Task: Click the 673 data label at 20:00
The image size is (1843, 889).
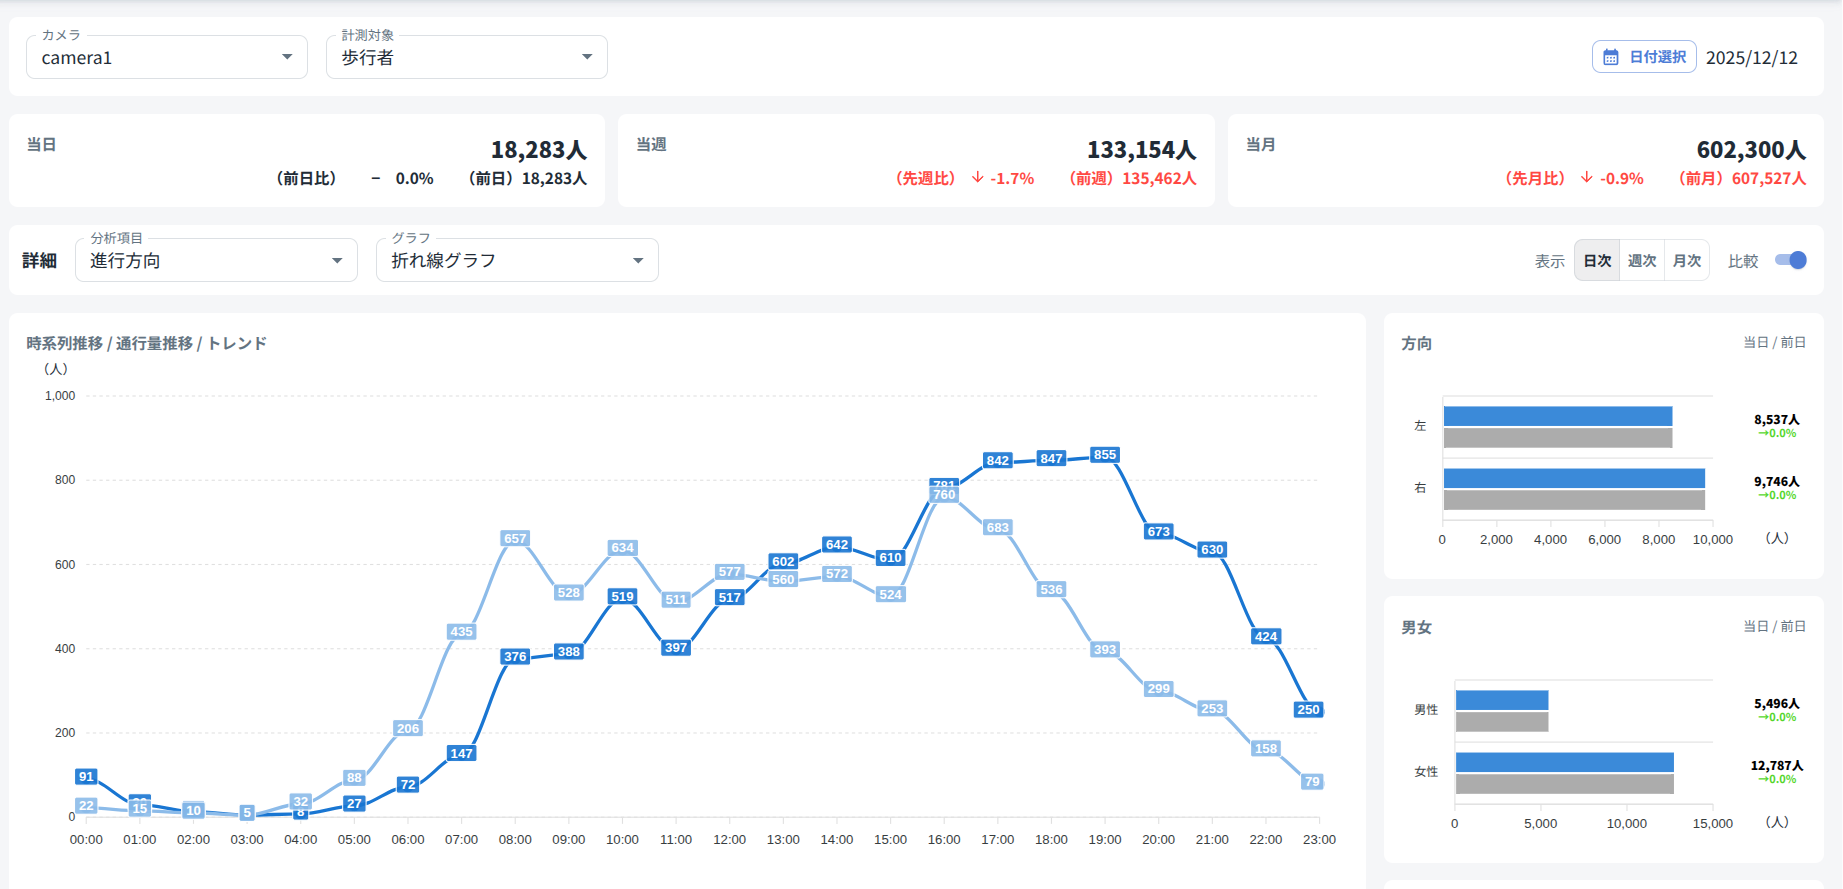Action: pos(1159,532)
